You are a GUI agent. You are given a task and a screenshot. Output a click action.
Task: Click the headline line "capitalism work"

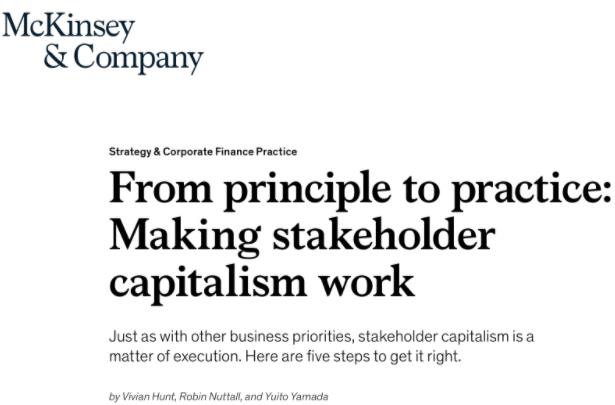[260, 281]
